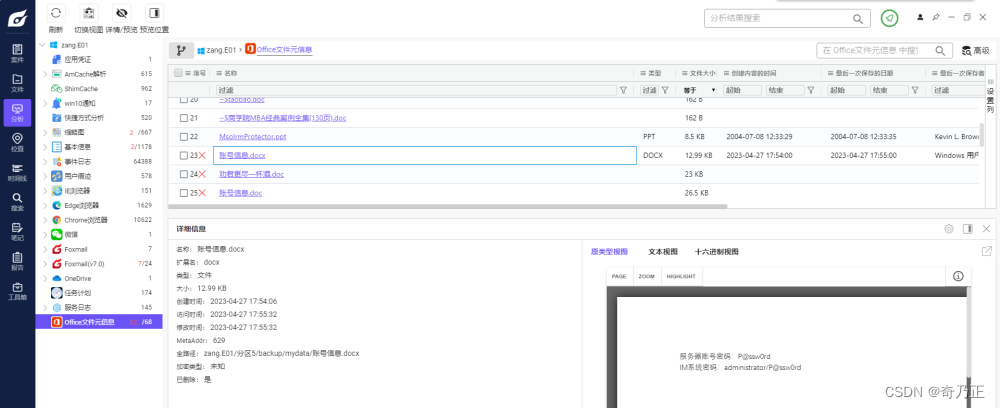Screen dimensions: 1000x408
Task: Open preview in external pop-out icon
Action: 987,251
